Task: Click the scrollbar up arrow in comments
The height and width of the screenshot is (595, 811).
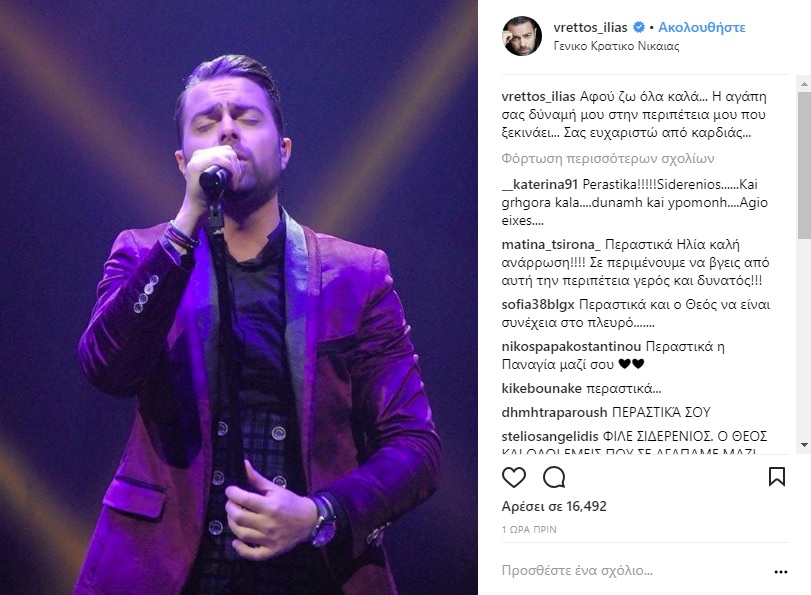Action: click(804, 83)
